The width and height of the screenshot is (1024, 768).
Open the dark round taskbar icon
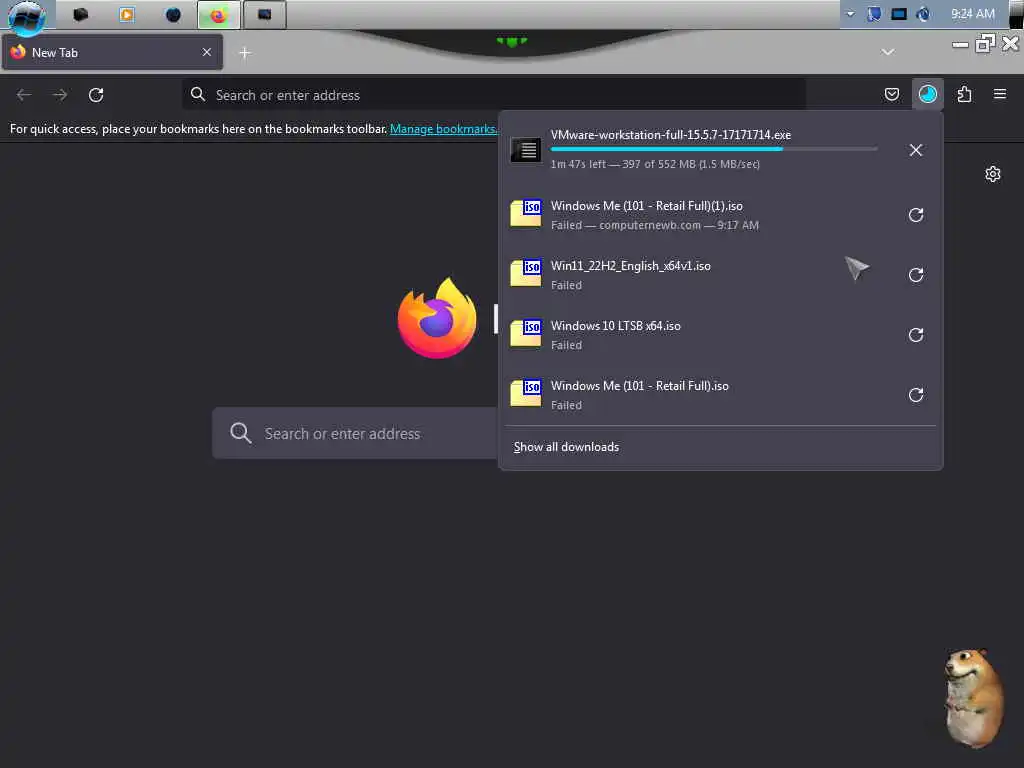173,14
